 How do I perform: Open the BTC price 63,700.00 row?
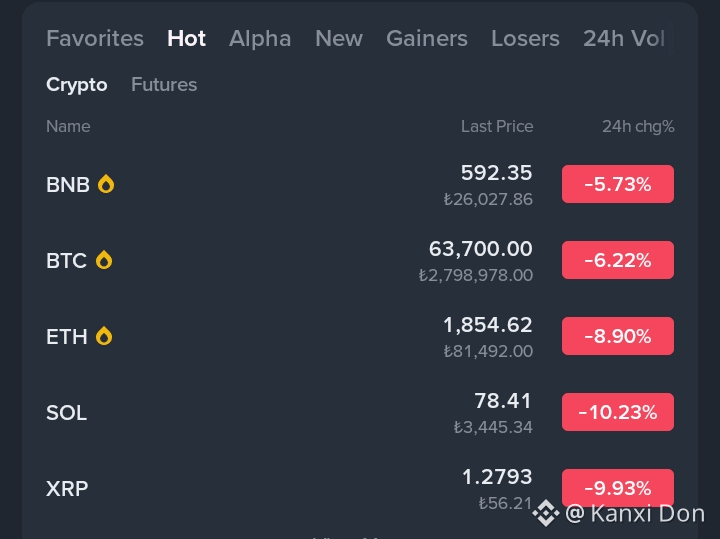tap(360, 260)
